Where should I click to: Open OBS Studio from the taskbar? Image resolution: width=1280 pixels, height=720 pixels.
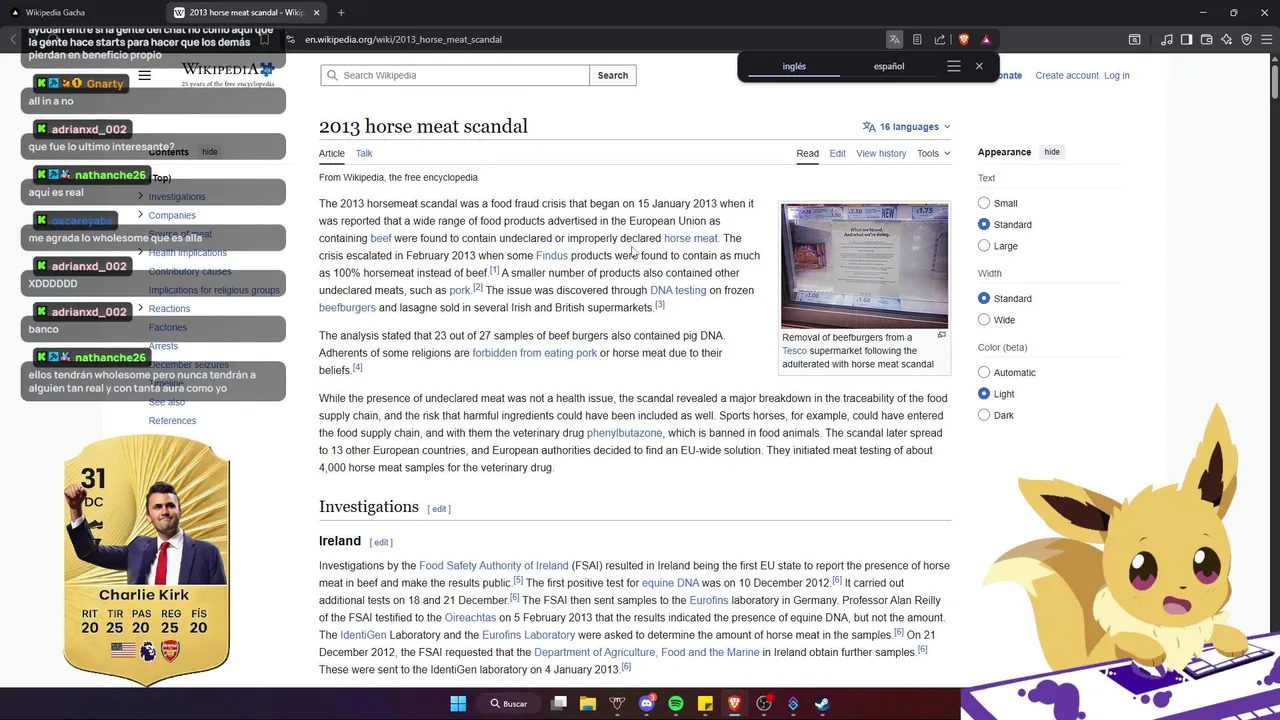pos(764,704)
